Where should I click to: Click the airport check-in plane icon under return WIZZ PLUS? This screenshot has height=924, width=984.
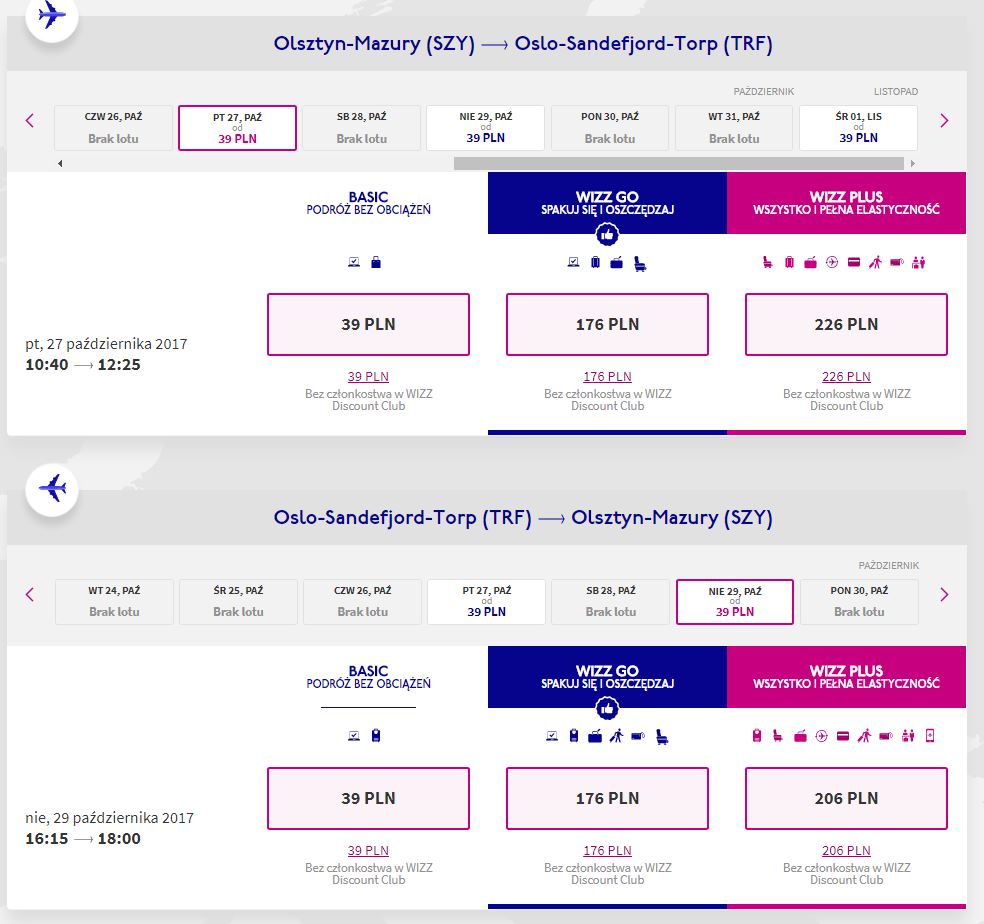[821, 736]
